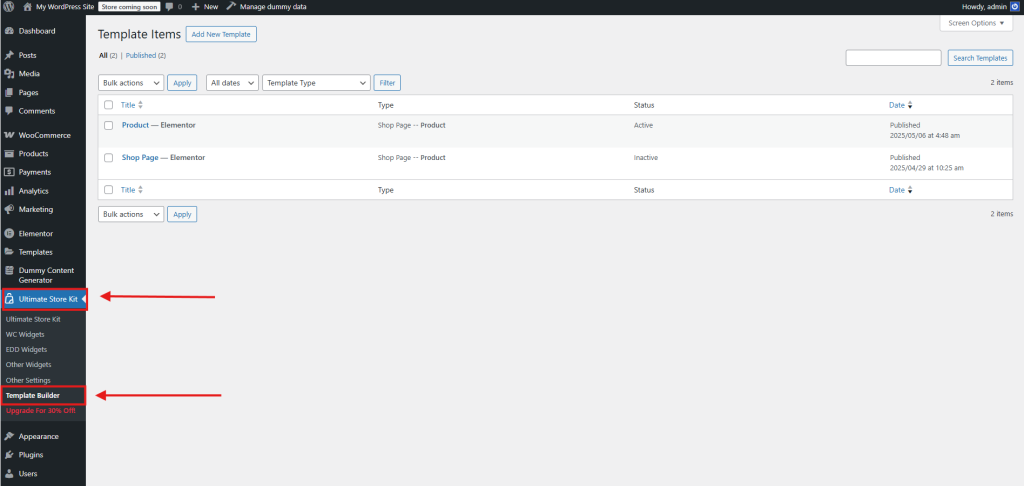Screen dimensions: 1024x486
Task: Click the Pages sidebar icon
Action: point(9,93)
